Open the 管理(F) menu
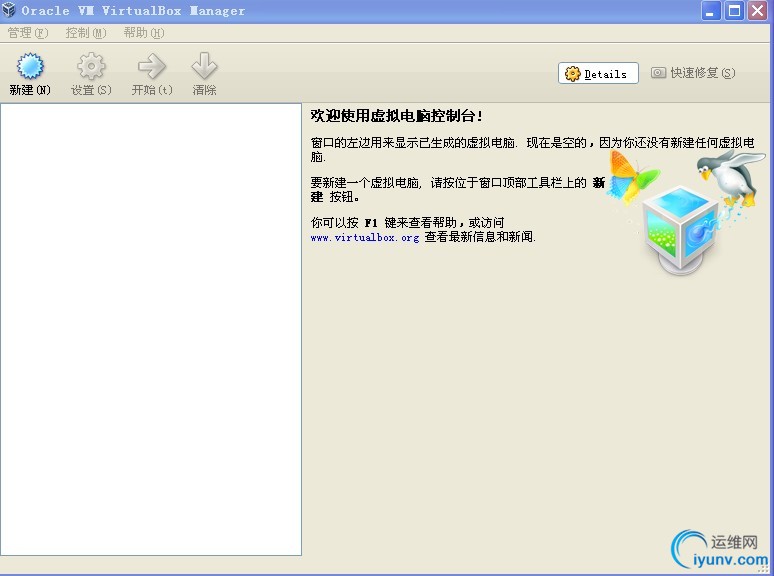Screen dimensions: 774x576 coord(28,33)
